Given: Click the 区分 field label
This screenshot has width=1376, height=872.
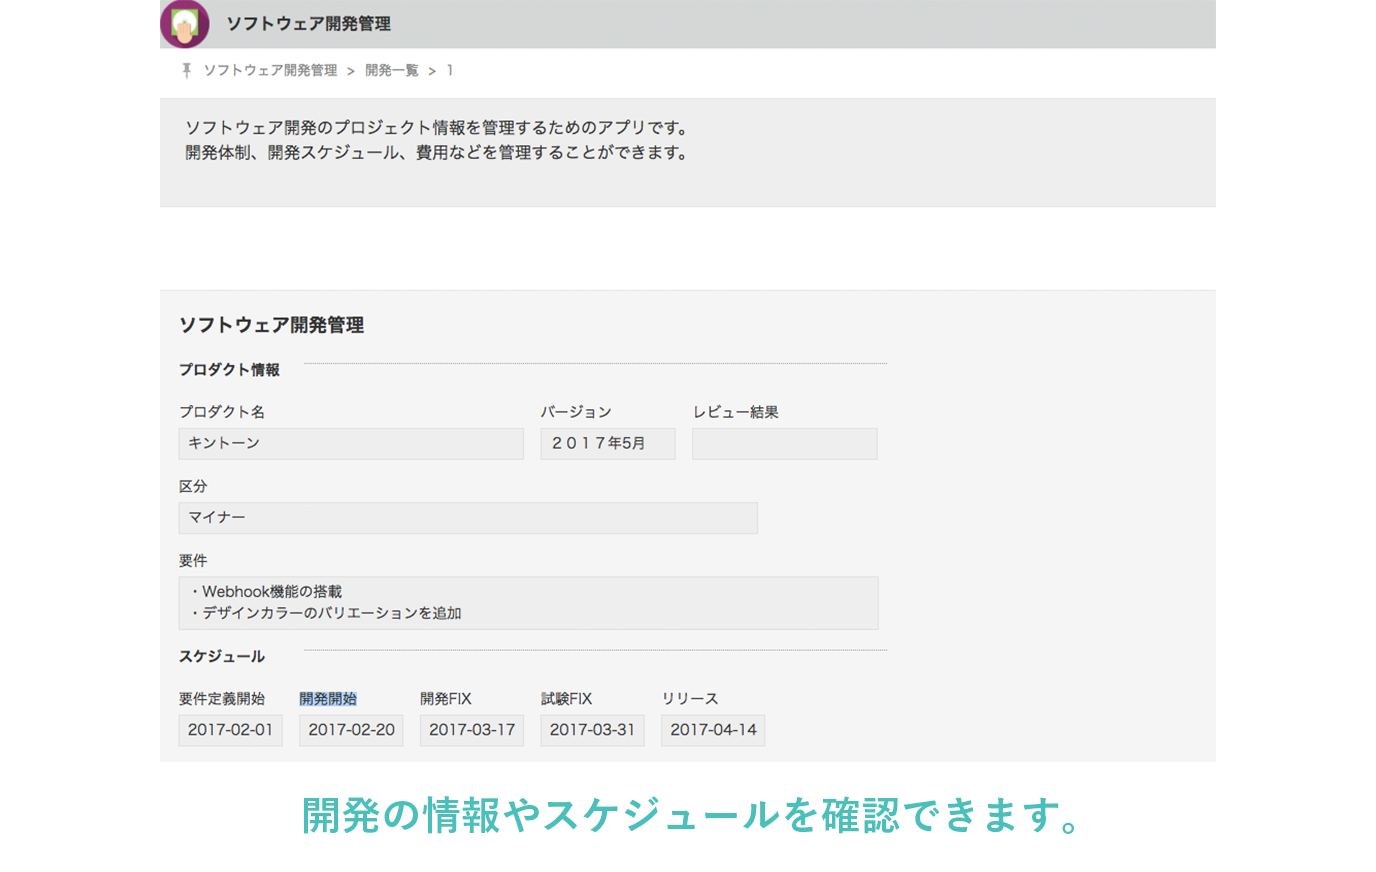Looking at the screenshot, I should click(x=193, y=486).
